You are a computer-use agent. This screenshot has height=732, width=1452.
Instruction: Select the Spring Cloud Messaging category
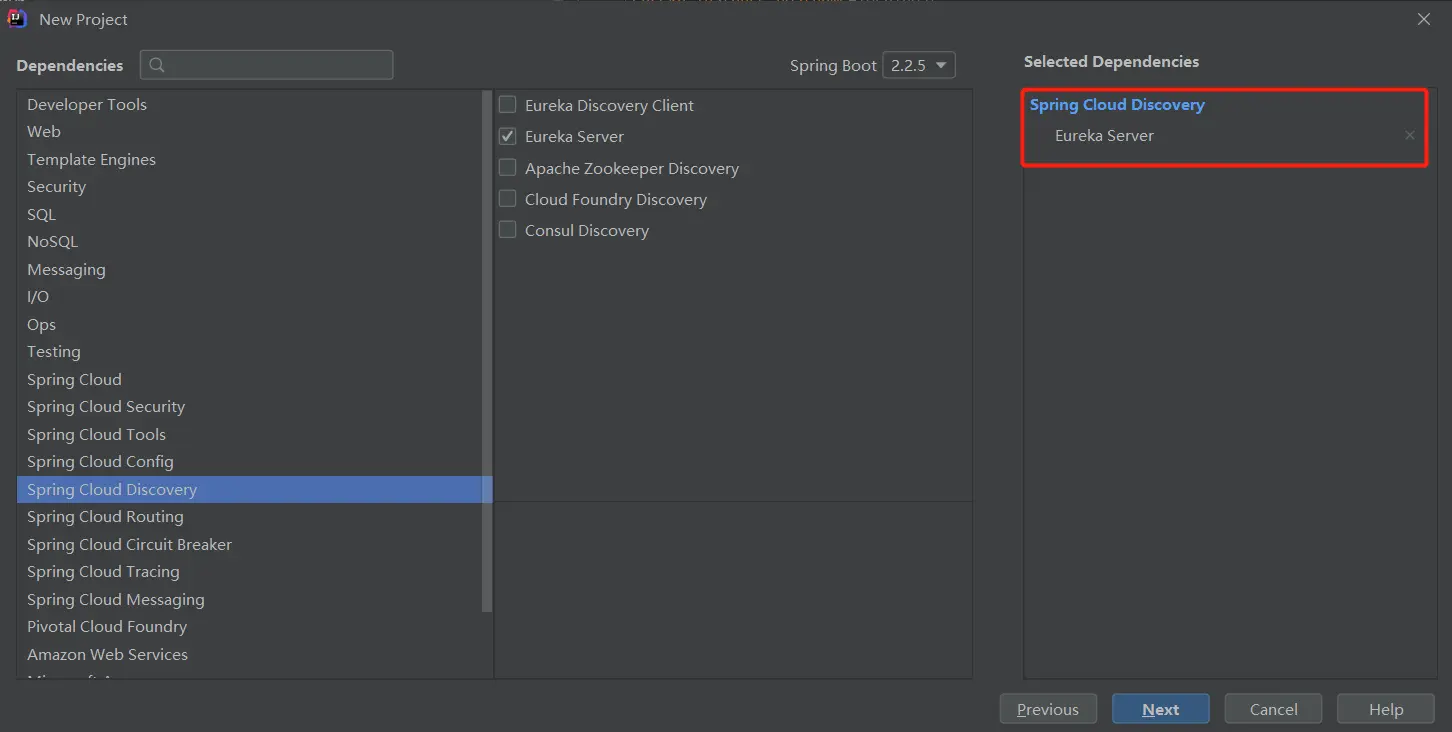[249, 599]
